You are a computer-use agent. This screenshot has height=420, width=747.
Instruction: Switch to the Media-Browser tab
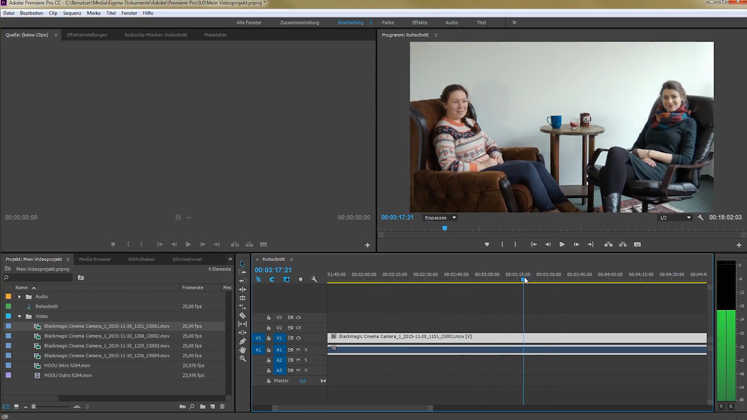click(96, 259)
